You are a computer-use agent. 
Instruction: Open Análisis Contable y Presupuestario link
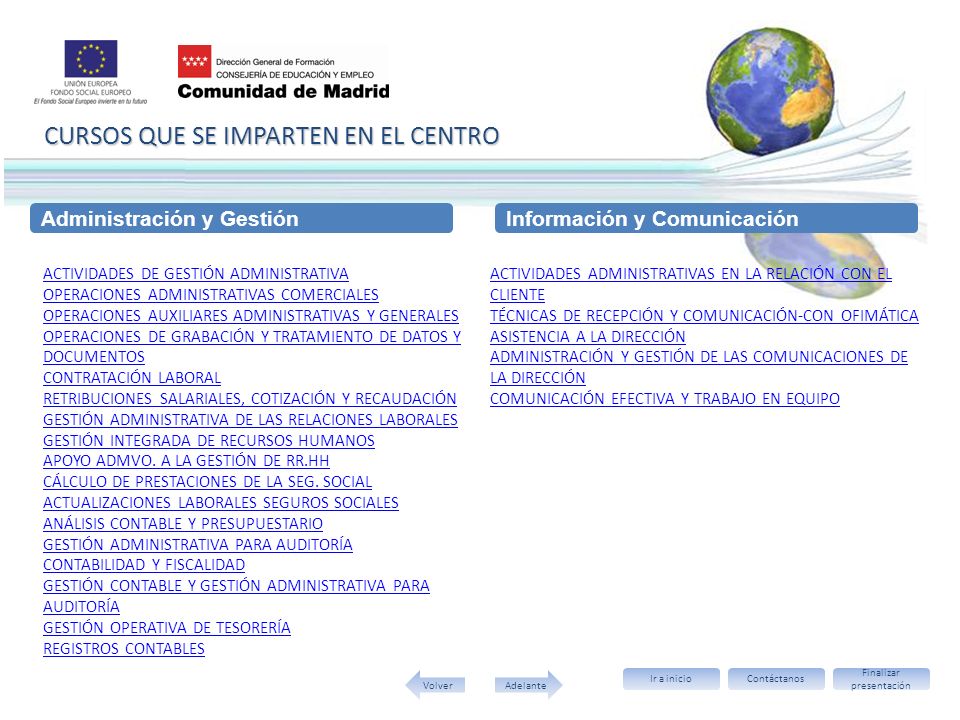(x=183, y=523)
